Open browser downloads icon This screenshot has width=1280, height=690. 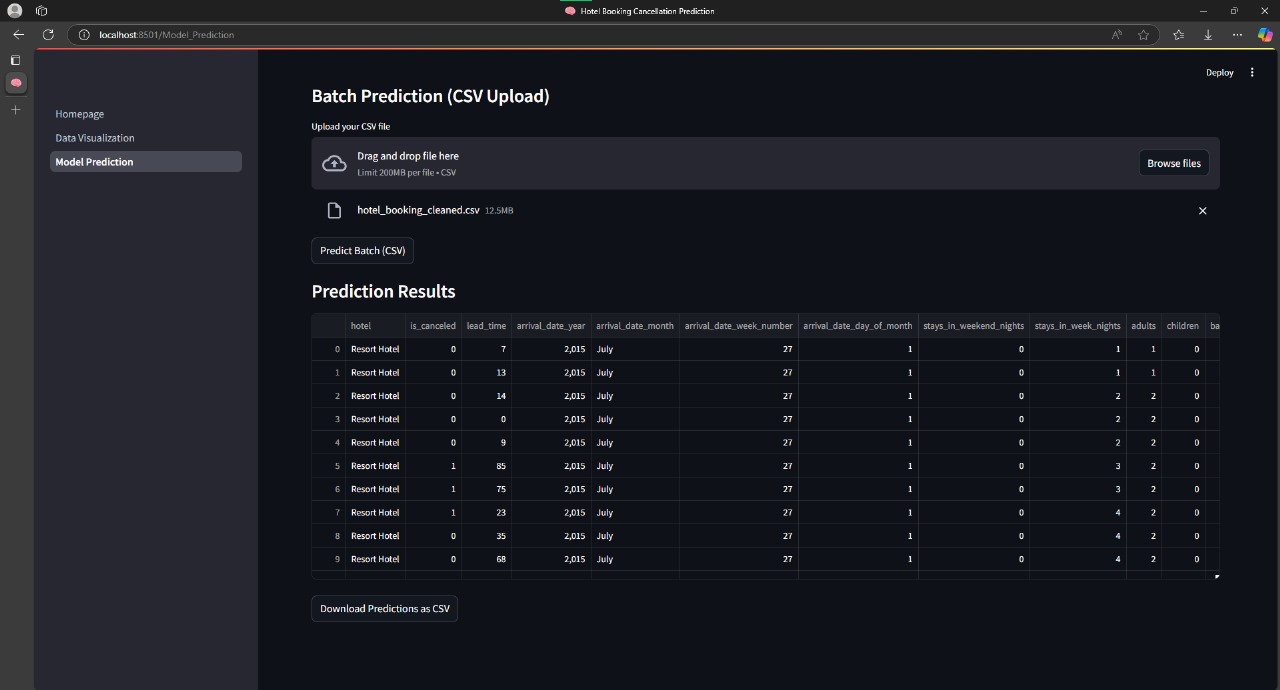[1208, 34]
